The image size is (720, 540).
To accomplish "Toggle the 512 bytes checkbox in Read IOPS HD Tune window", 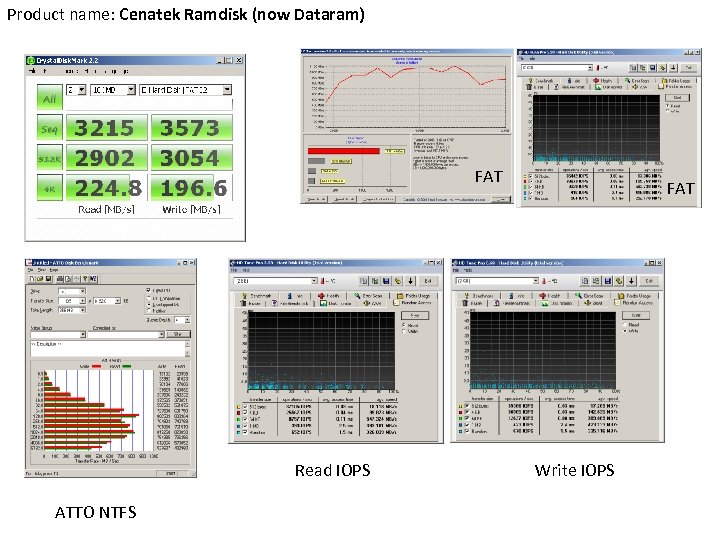I will tap(245, 407).
